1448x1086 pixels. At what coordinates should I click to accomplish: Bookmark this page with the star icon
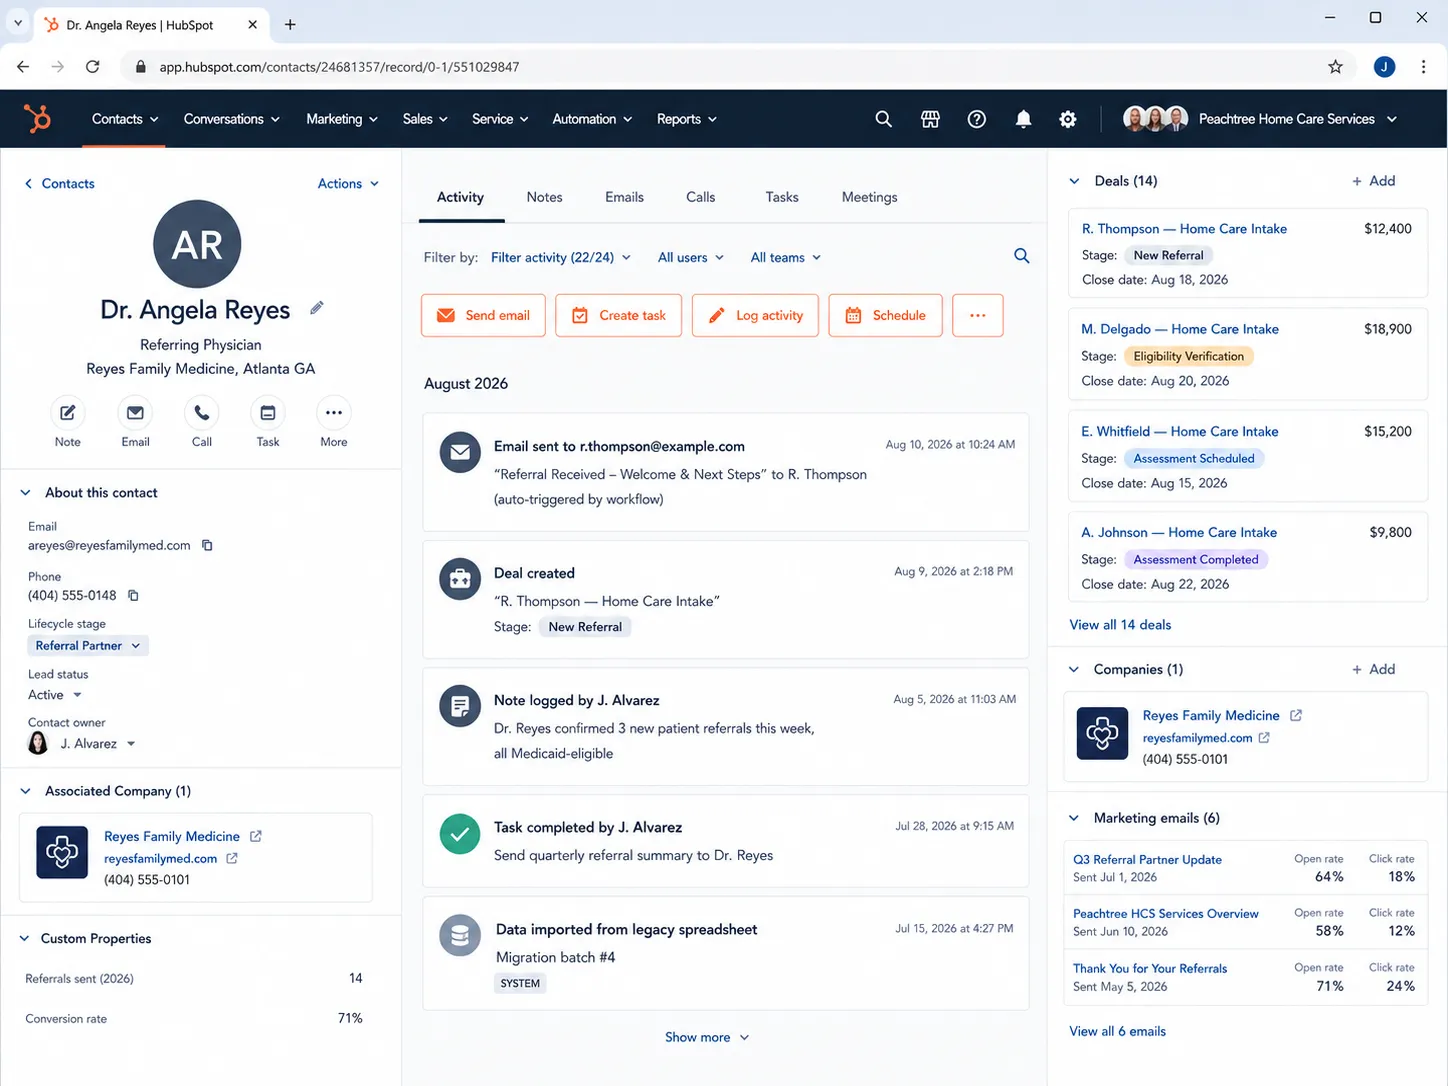tap(1335, 67)
